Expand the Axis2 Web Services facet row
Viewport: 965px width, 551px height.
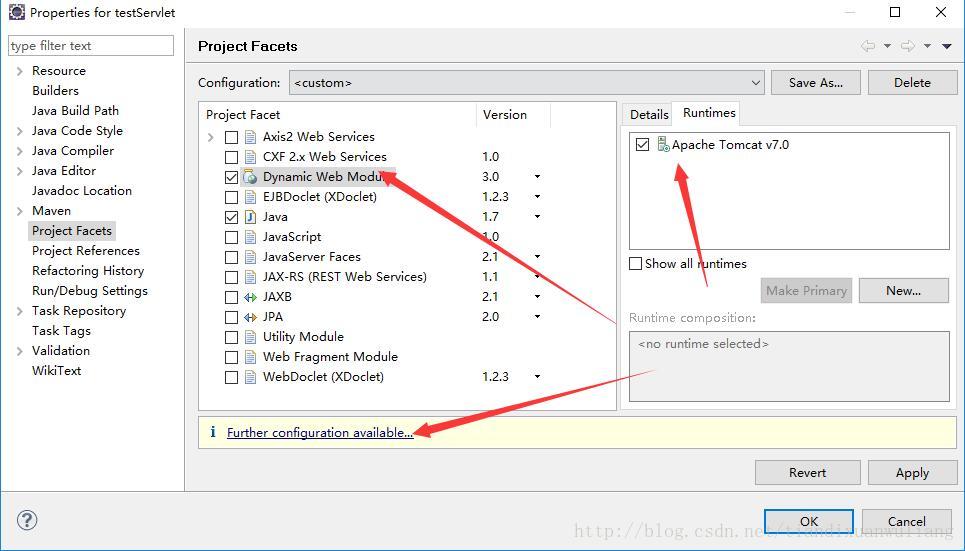click(x=210, y=137)
